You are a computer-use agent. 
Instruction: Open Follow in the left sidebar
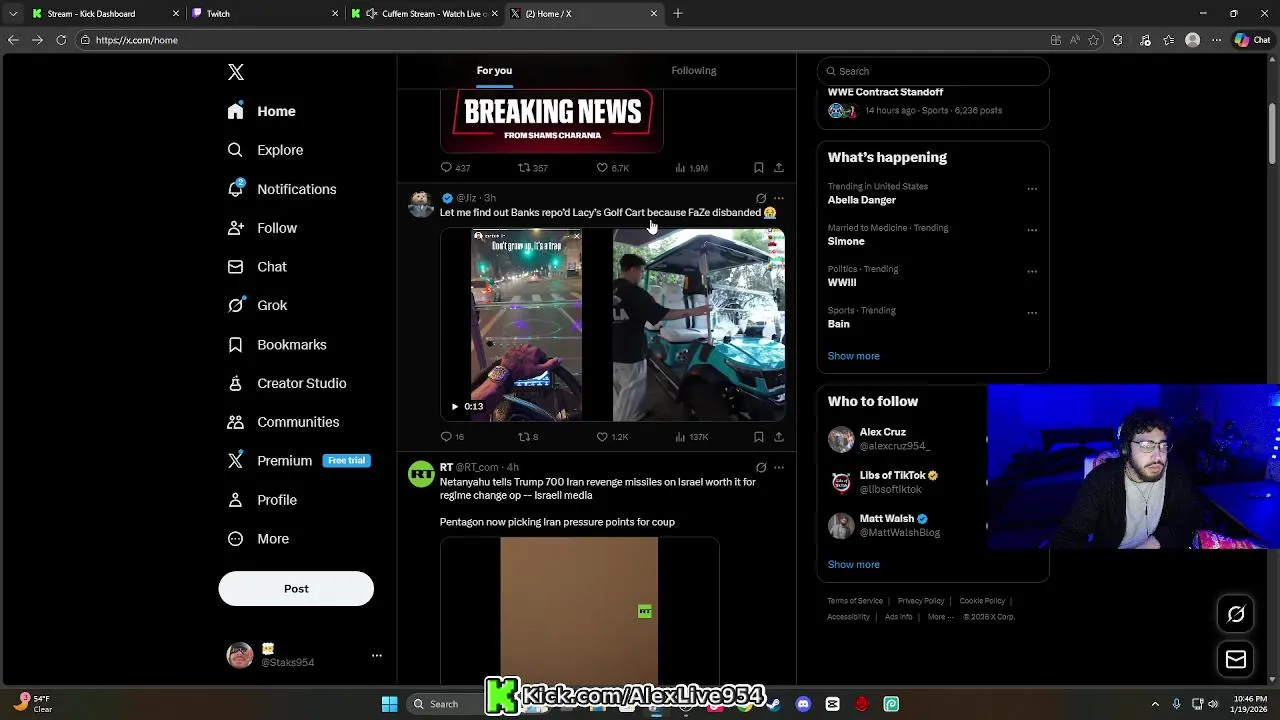[x=262, y=228]
